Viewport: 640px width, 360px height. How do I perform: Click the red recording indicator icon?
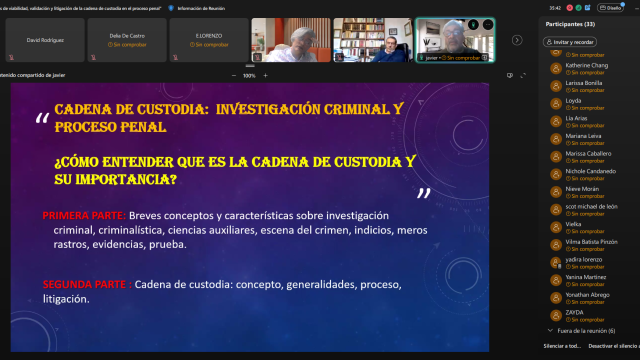570,8
